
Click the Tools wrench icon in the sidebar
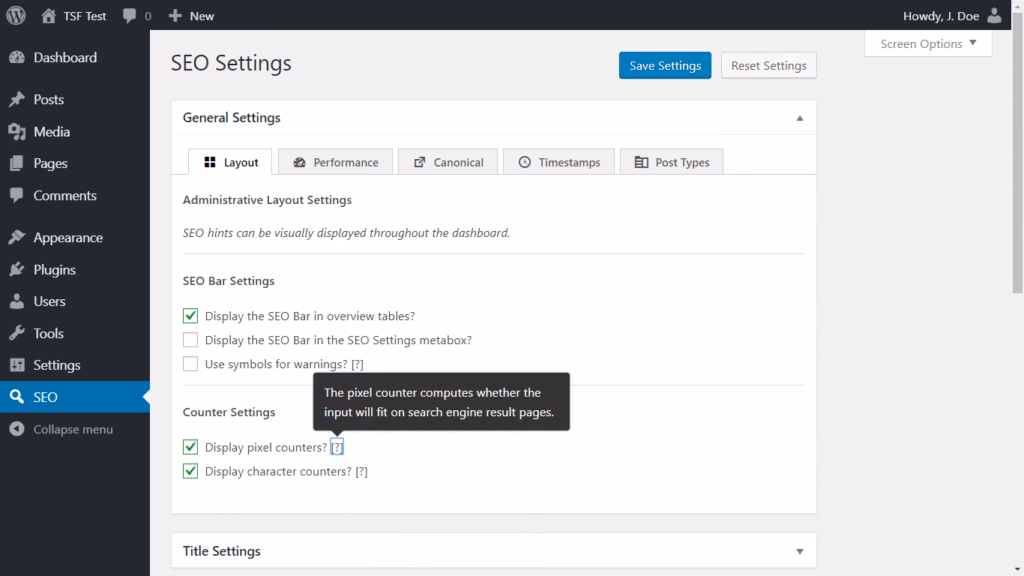(x=21, y=333)
